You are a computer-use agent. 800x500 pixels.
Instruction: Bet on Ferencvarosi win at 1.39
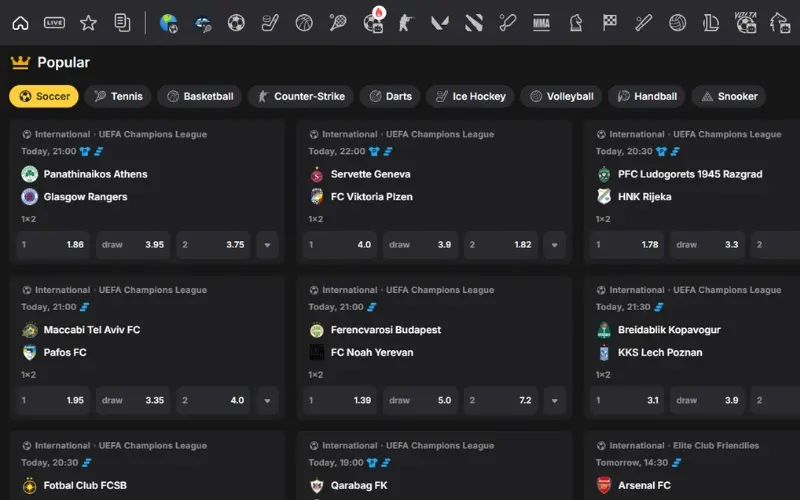tap(340, 401)
